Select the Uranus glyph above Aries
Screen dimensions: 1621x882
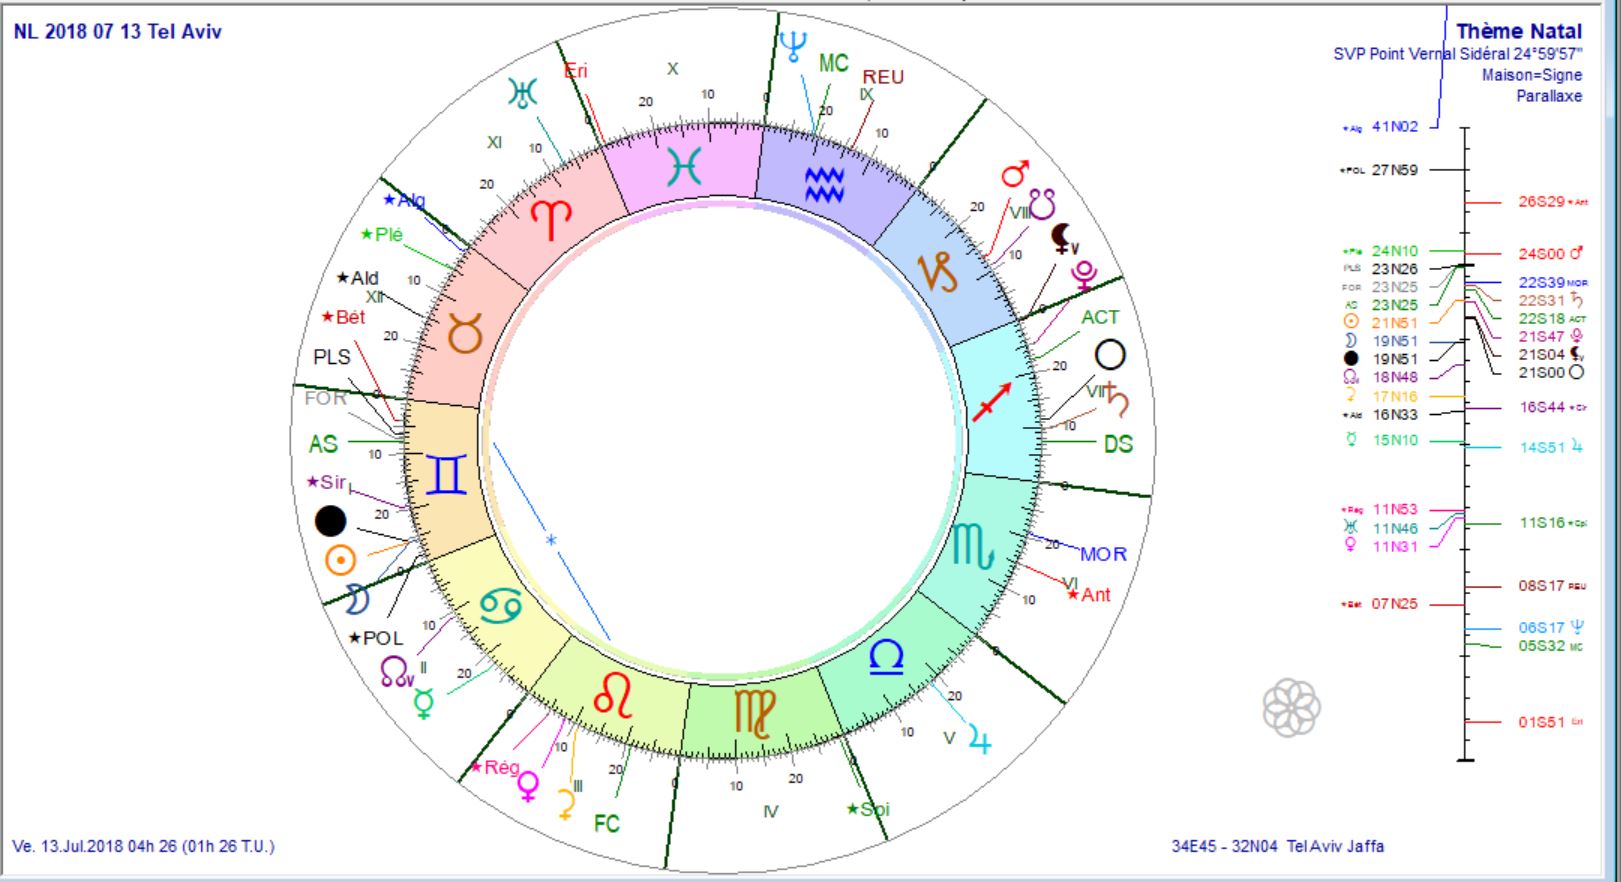tap(522, 94)
